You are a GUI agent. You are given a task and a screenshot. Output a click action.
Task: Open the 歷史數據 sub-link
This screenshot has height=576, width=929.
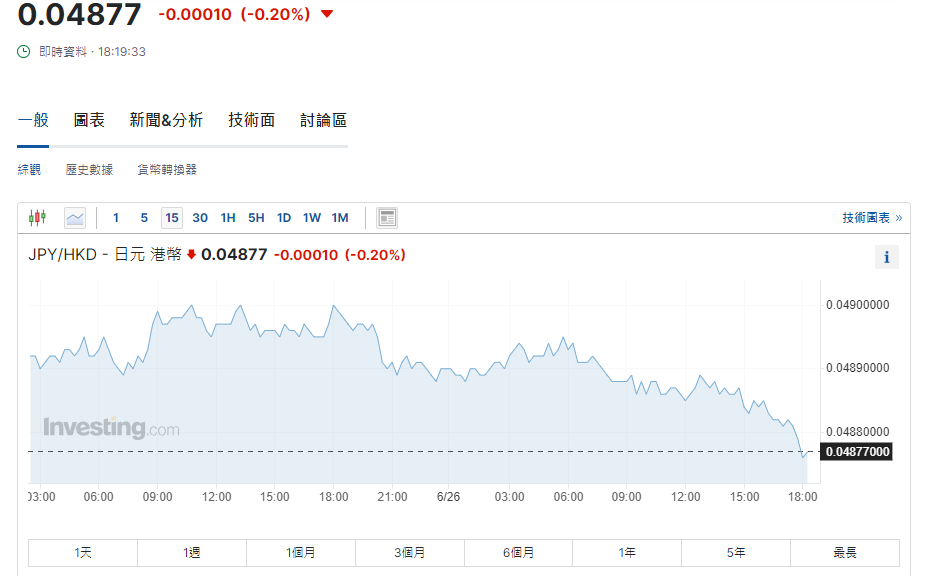coord(89,170)
